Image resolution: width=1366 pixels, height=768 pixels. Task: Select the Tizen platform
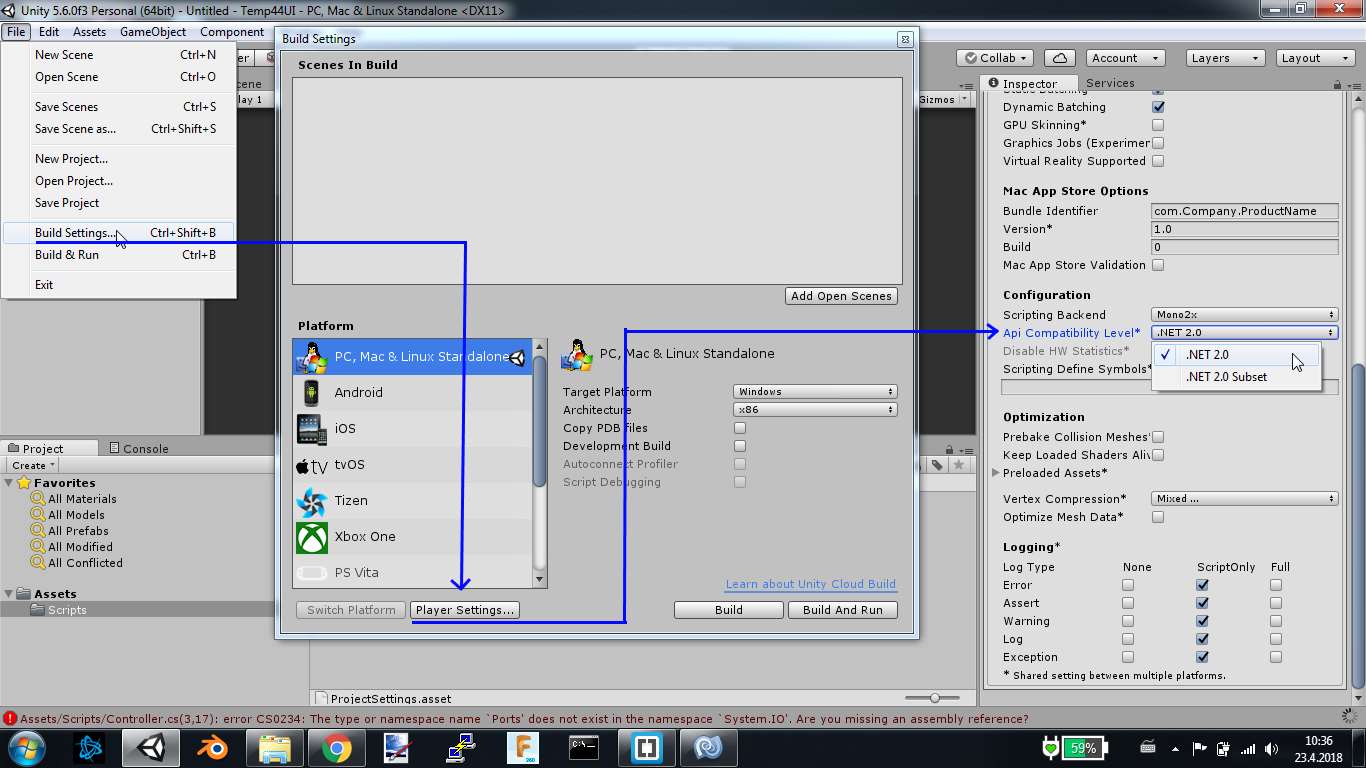pos(413,500)
